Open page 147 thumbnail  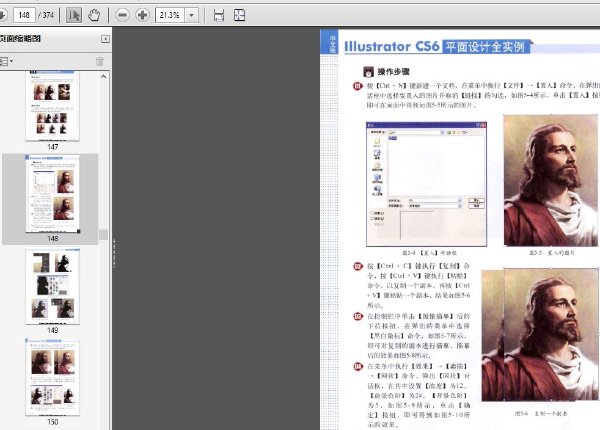pos(53,106)
